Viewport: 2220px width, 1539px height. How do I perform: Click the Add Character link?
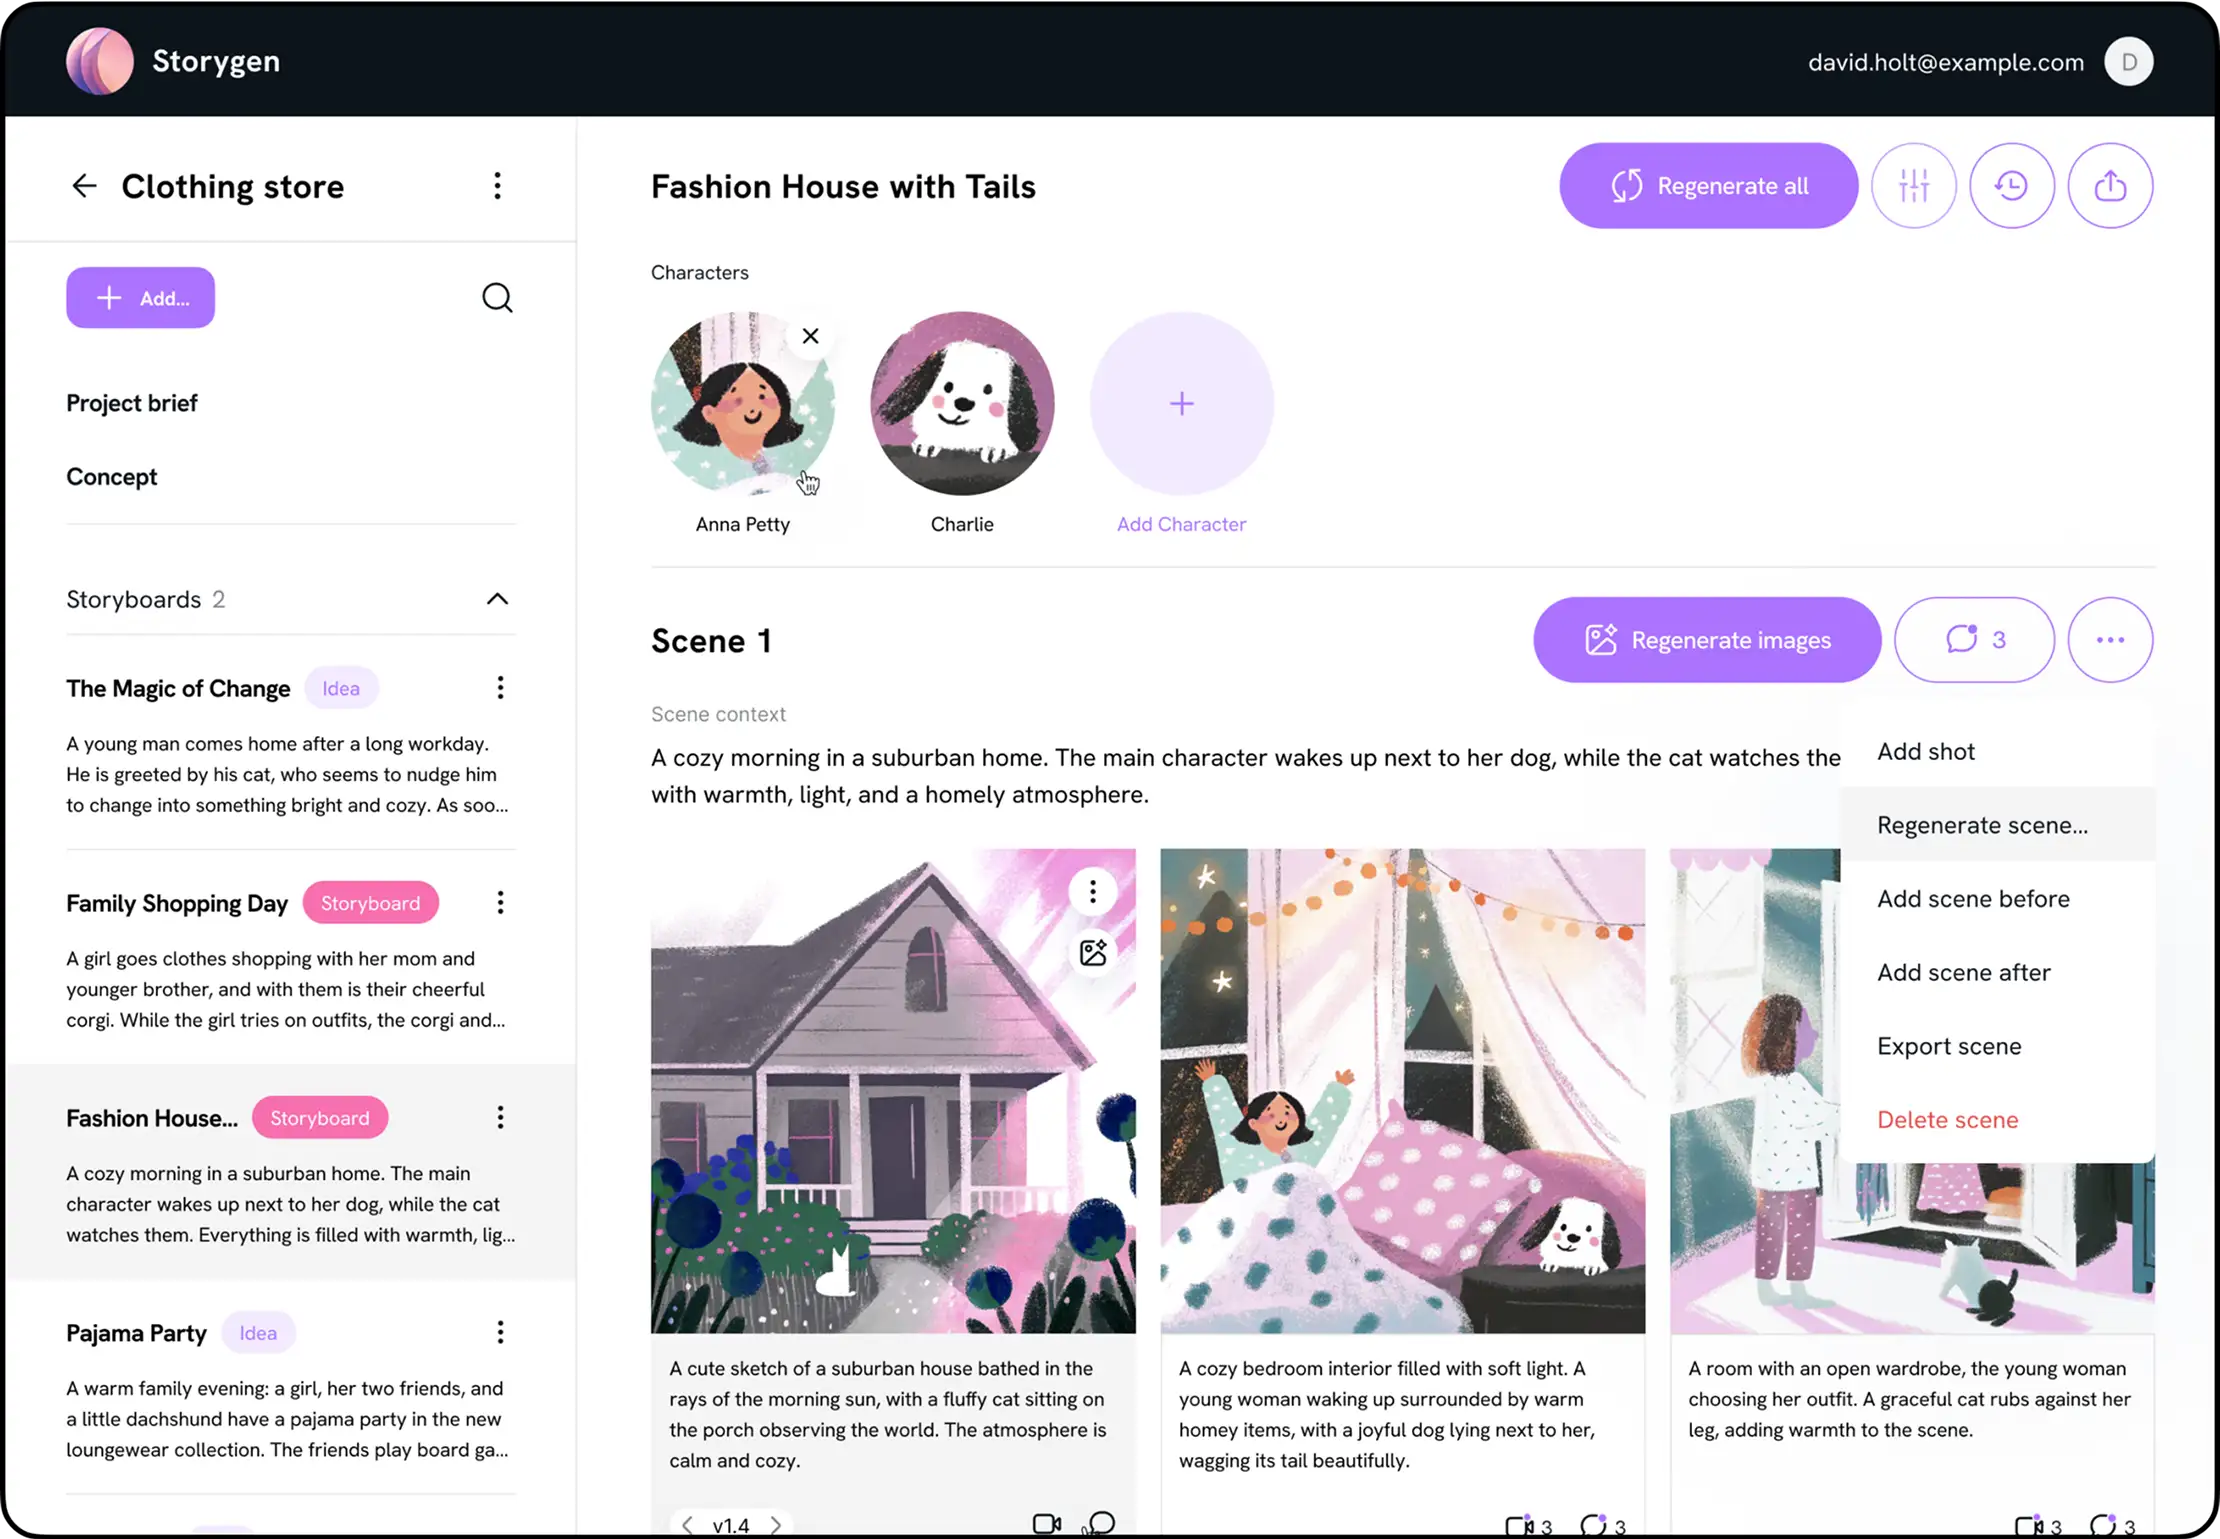1181,524
